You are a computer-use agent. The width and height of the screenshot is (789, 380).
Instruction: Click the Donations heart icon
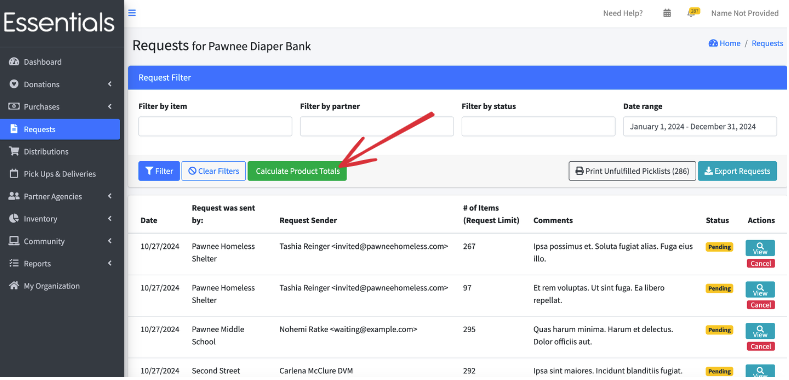tap(14, 84)
